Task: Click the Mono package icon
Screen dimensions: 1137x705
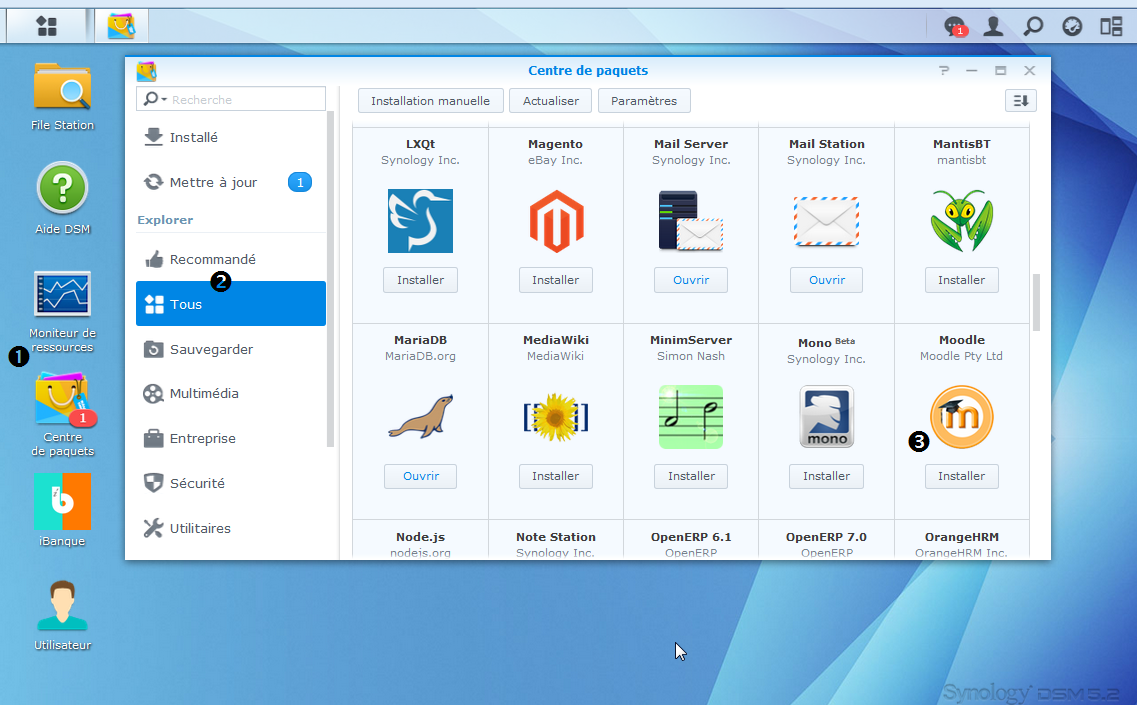Action: pyautogui.click(x=827, y=417)
